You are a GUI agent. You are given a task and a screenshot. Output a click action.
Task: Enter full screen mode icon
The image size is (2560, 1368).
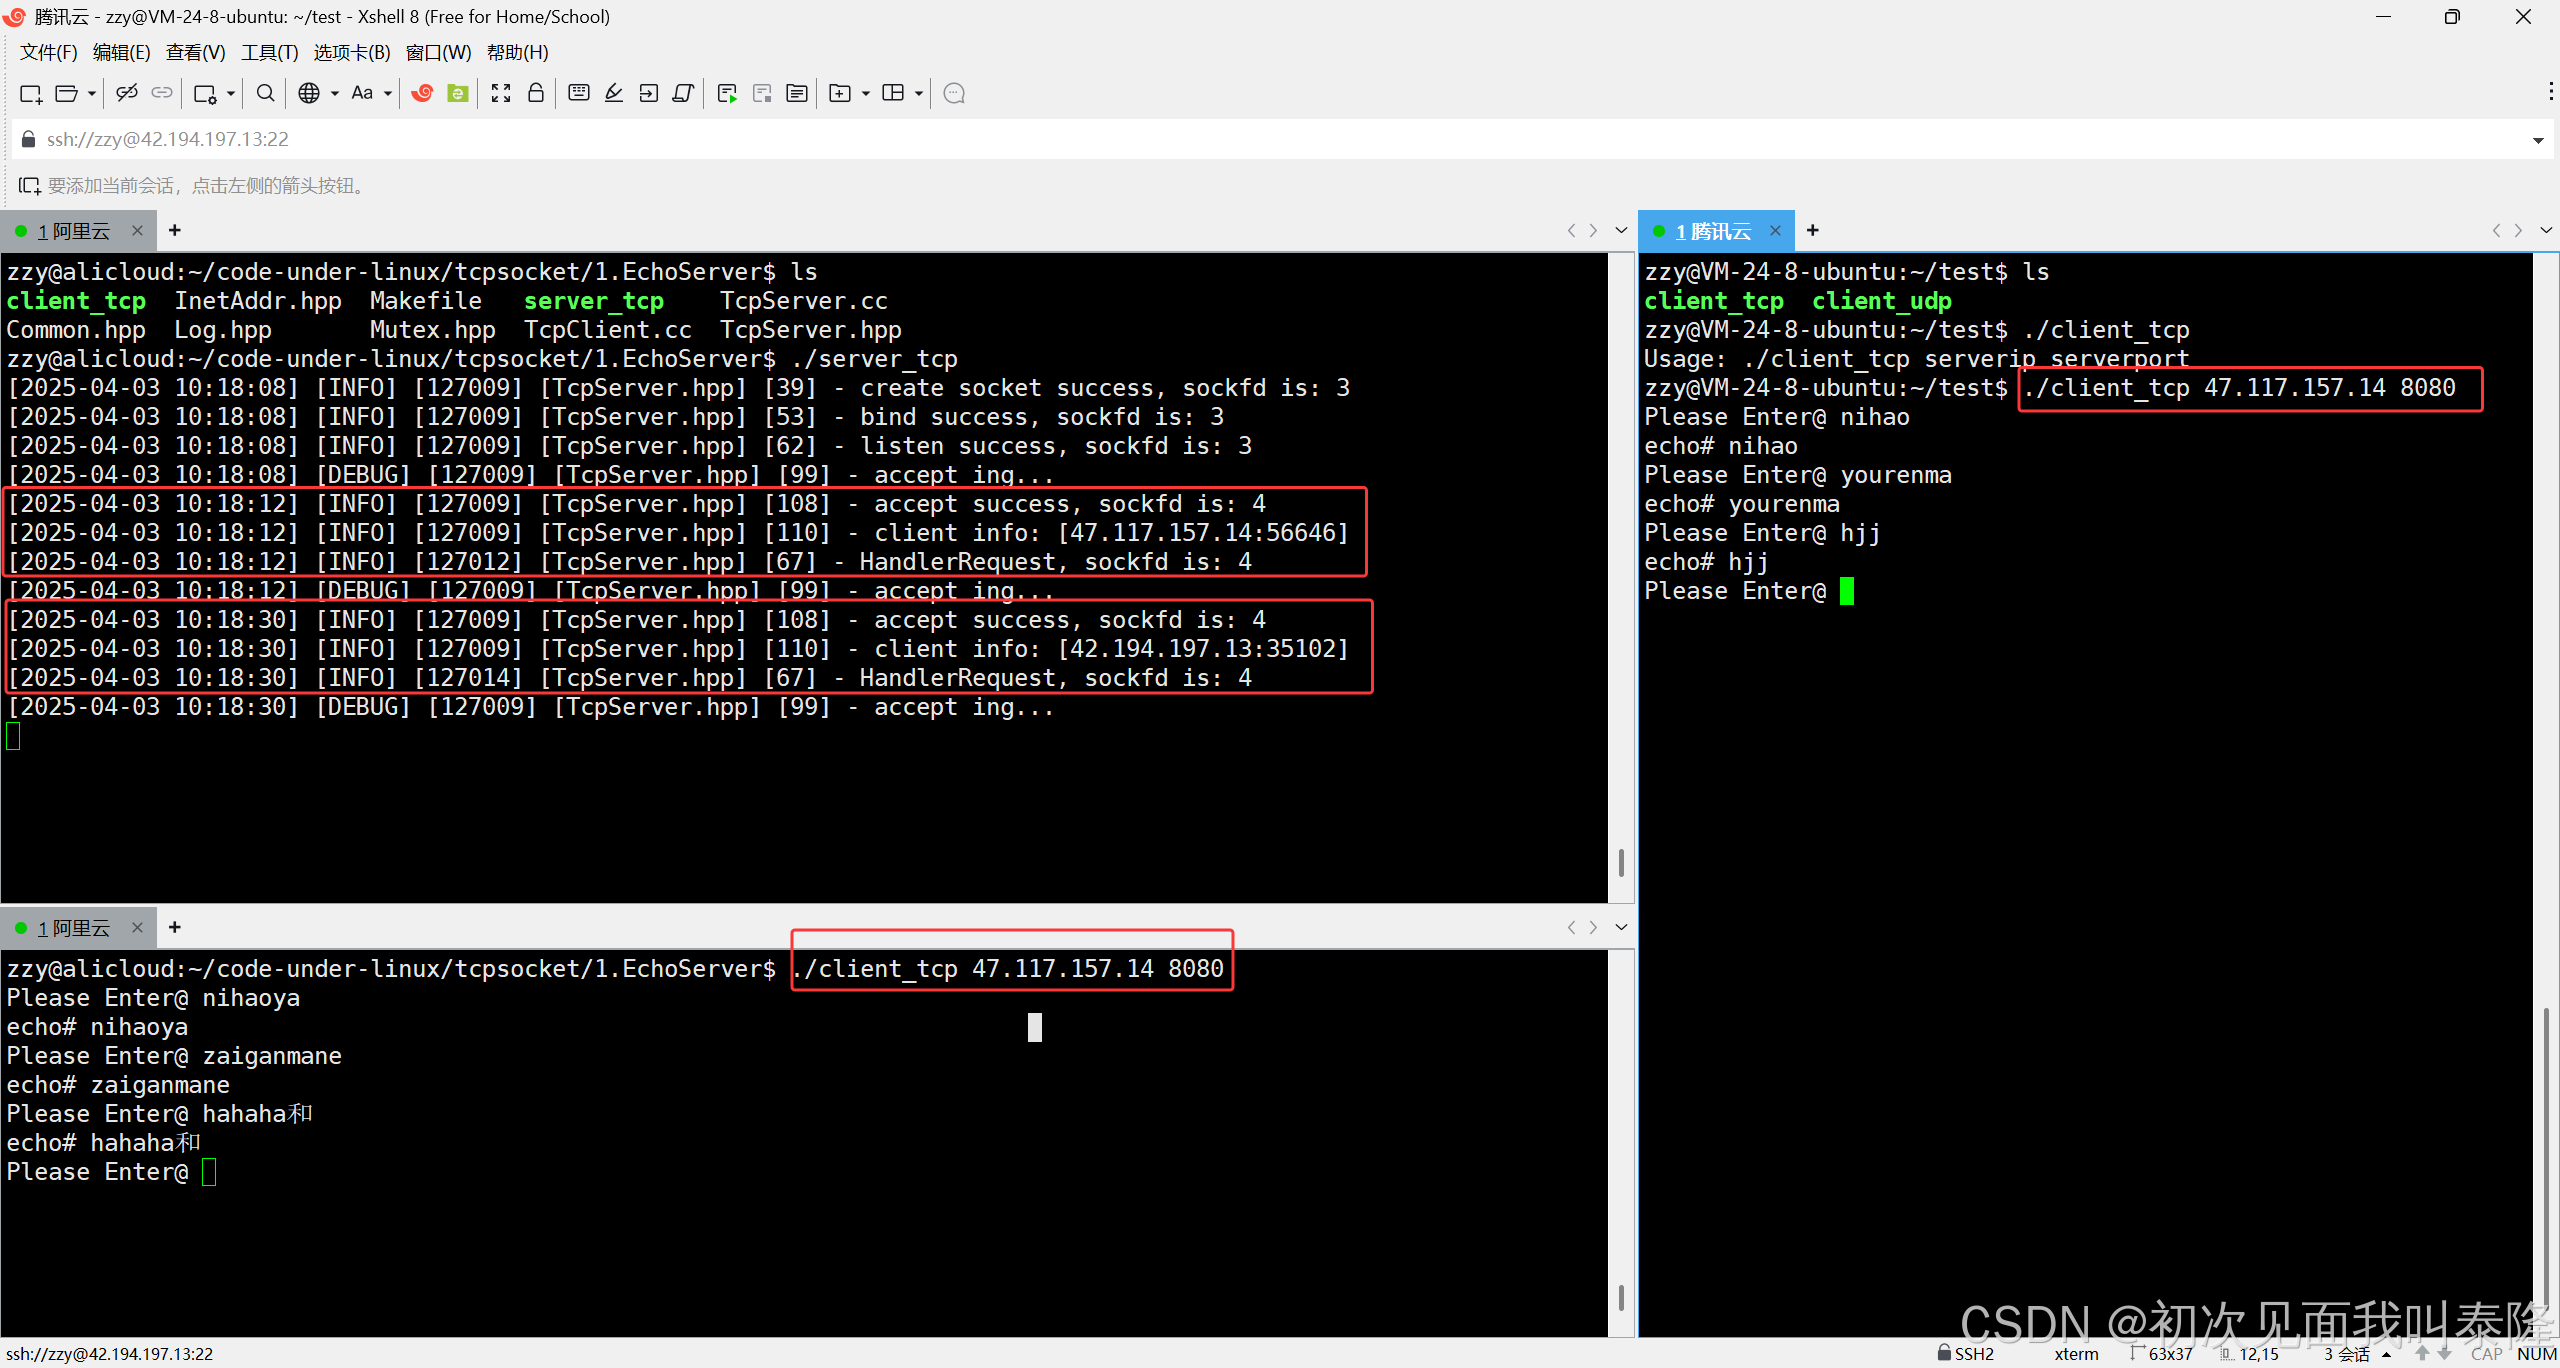[x=501, y=93]
